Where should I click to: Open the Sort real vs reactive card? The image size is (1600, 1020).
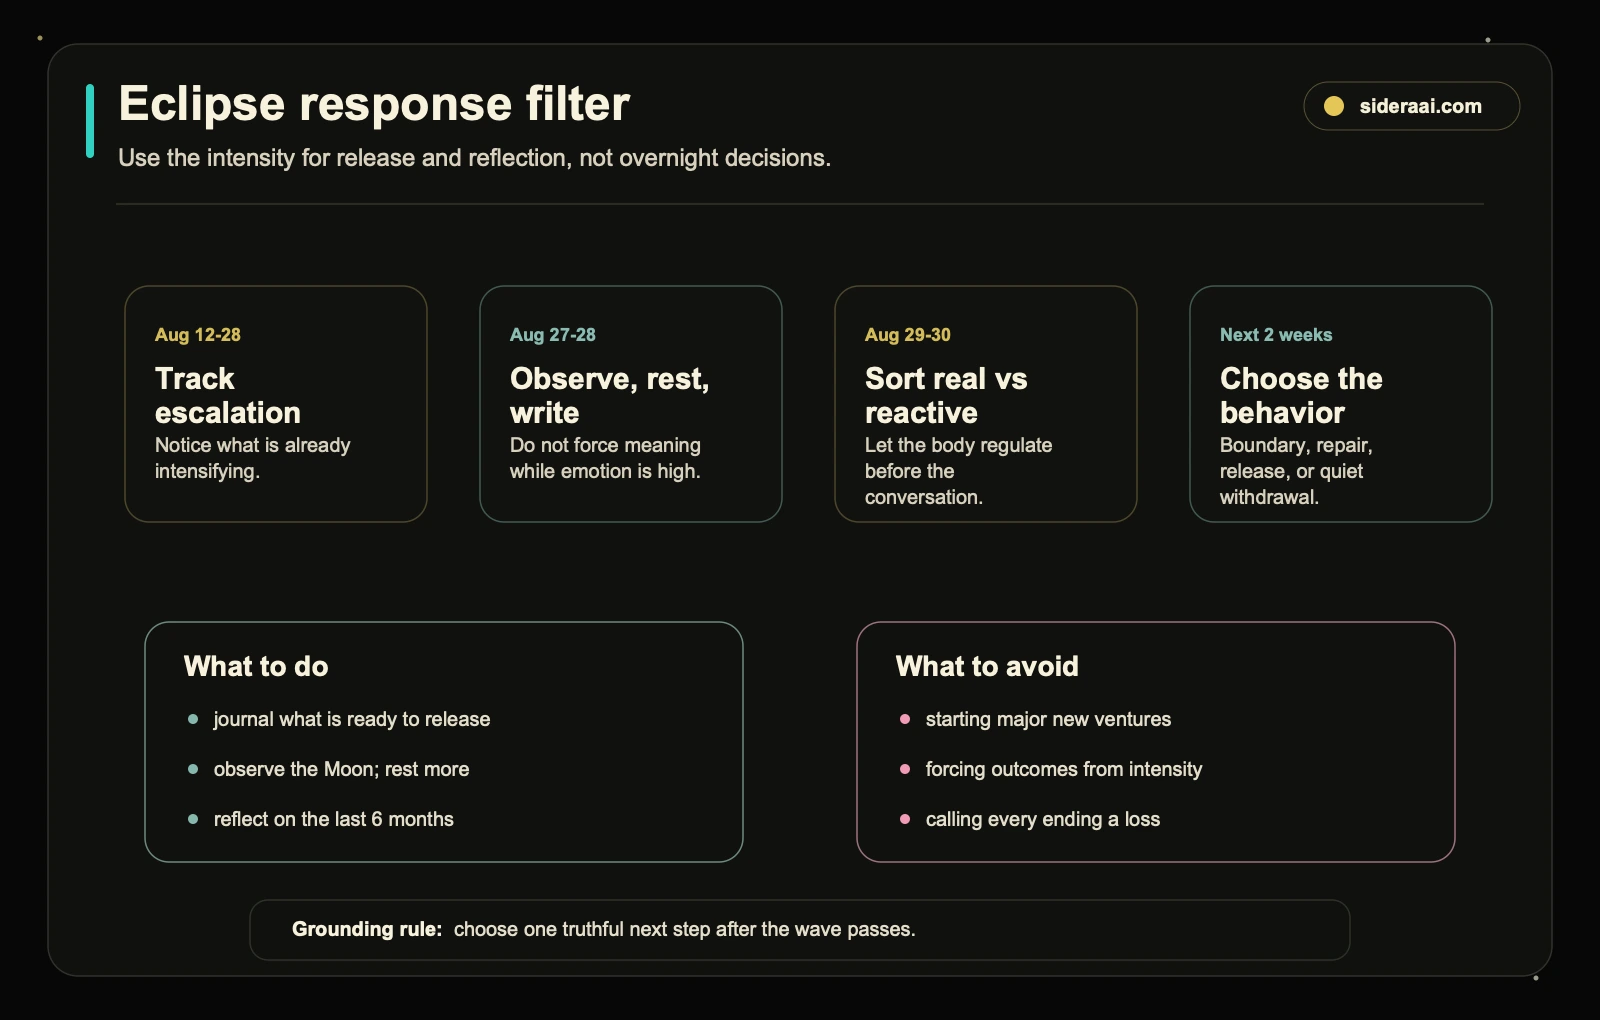986,404
